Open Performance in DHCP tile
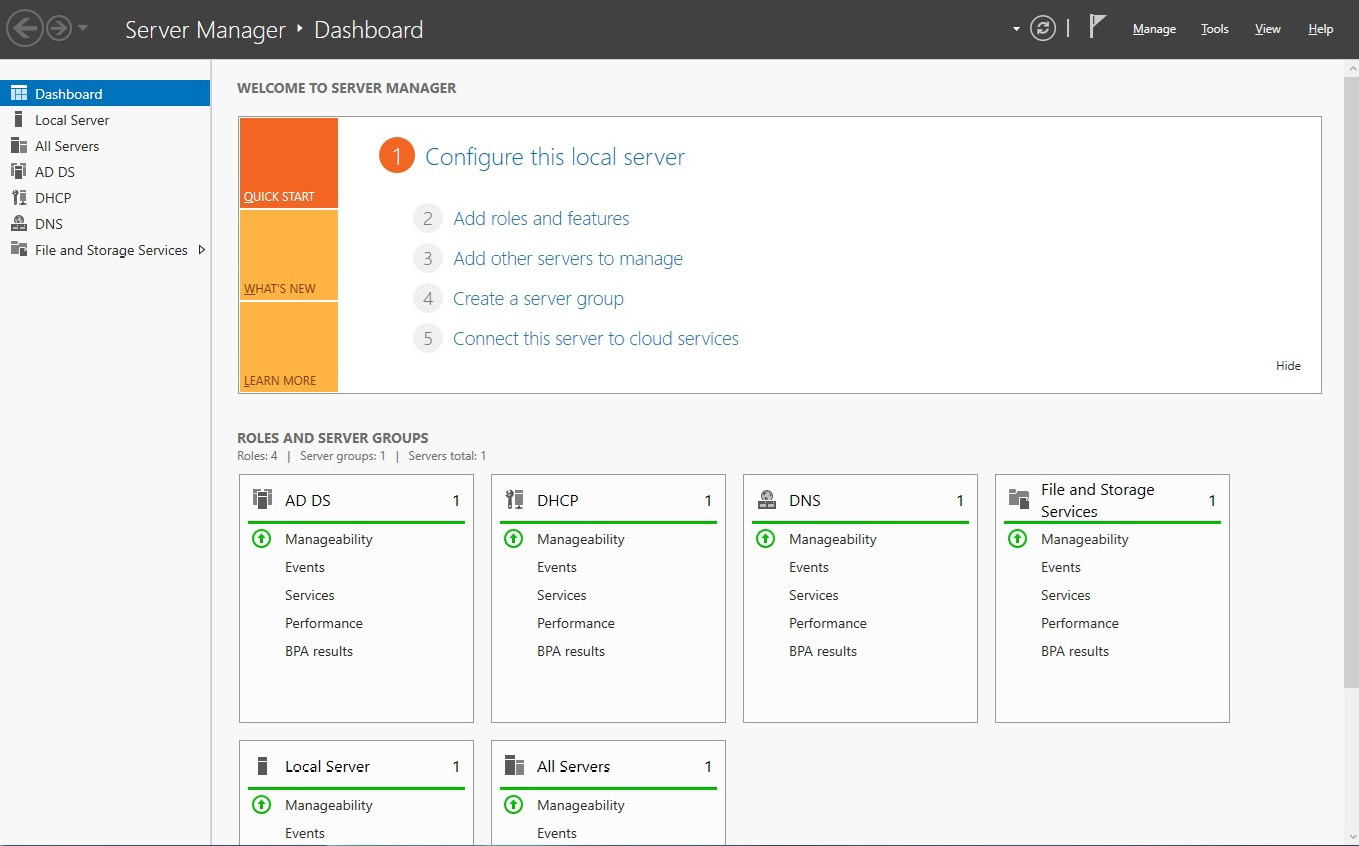1359x846 pixels. click(x=576, y=623)
